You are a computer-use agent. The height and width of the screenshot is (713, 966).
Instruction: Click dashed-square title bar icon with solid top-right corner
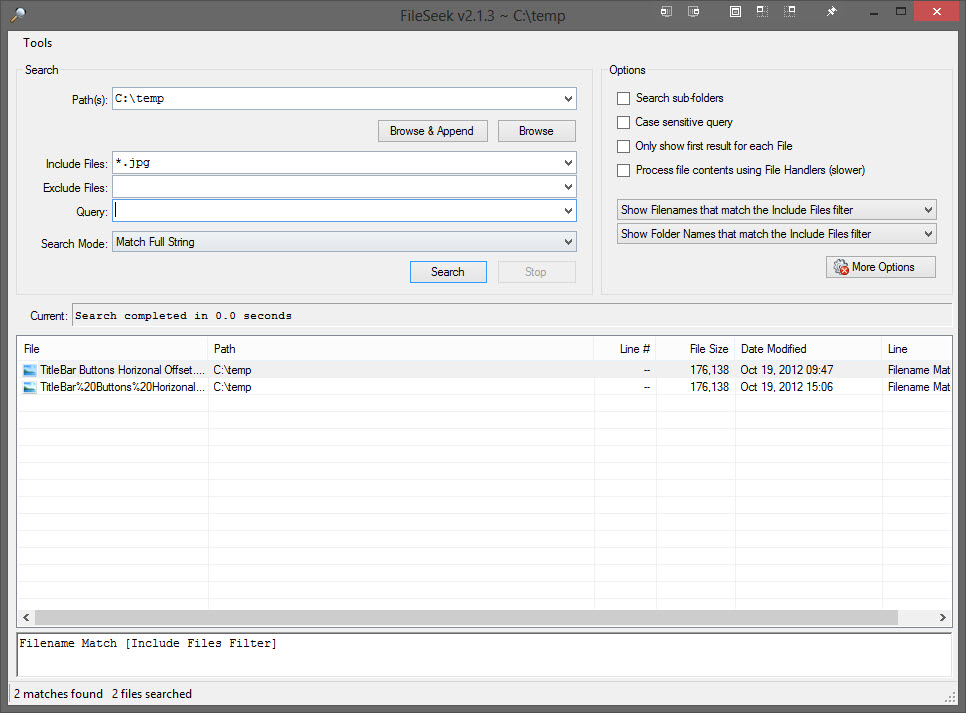(790, 12)
